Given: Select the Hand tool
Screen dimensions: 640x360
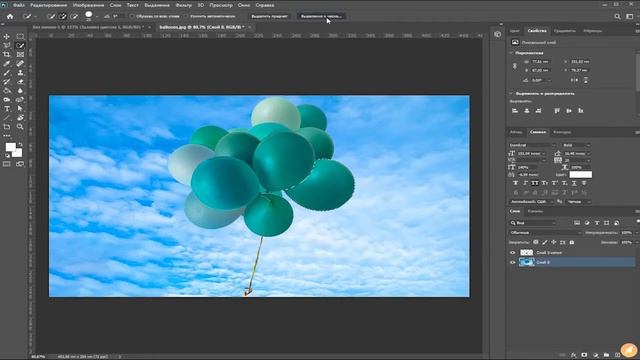Looking at the screenshot, I should coord(20,118).
